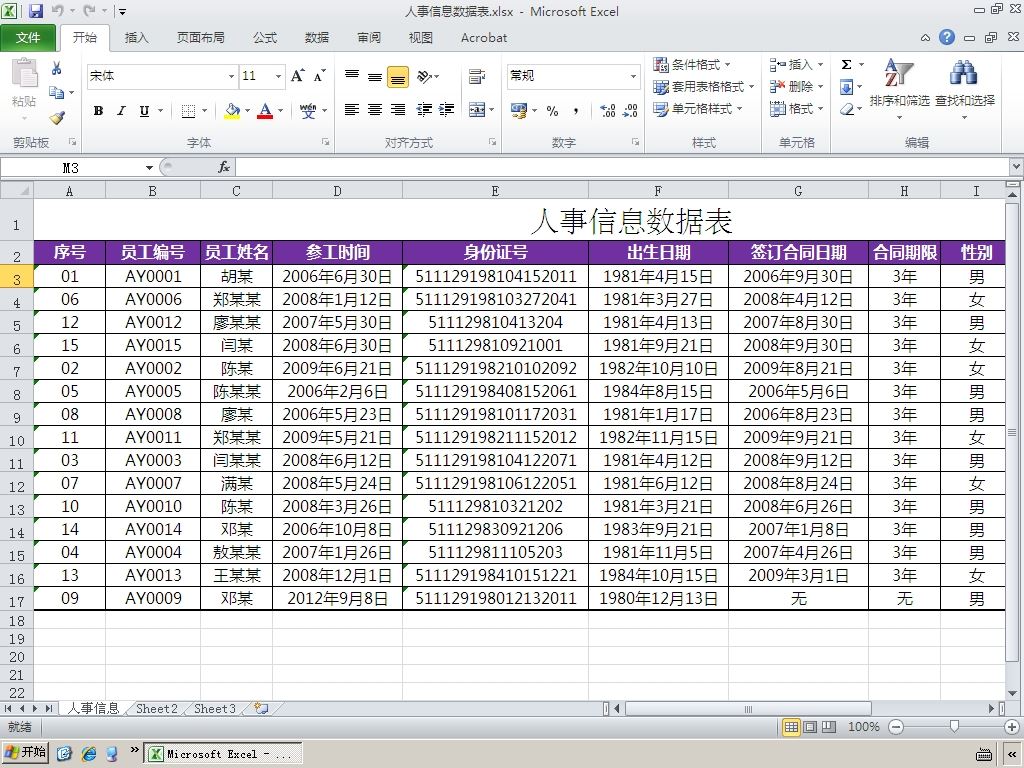Increase font size with the larger A icon
The height and width of the screenshot is (768, 1024).
pyautogui.click(x=298, y=76)
